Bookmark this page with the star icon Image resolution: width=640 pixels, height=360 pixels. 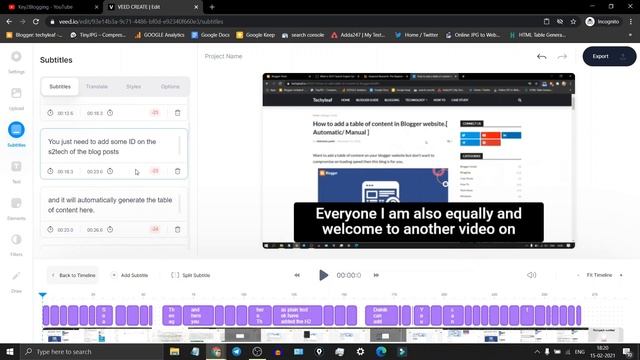coord(573,22)
